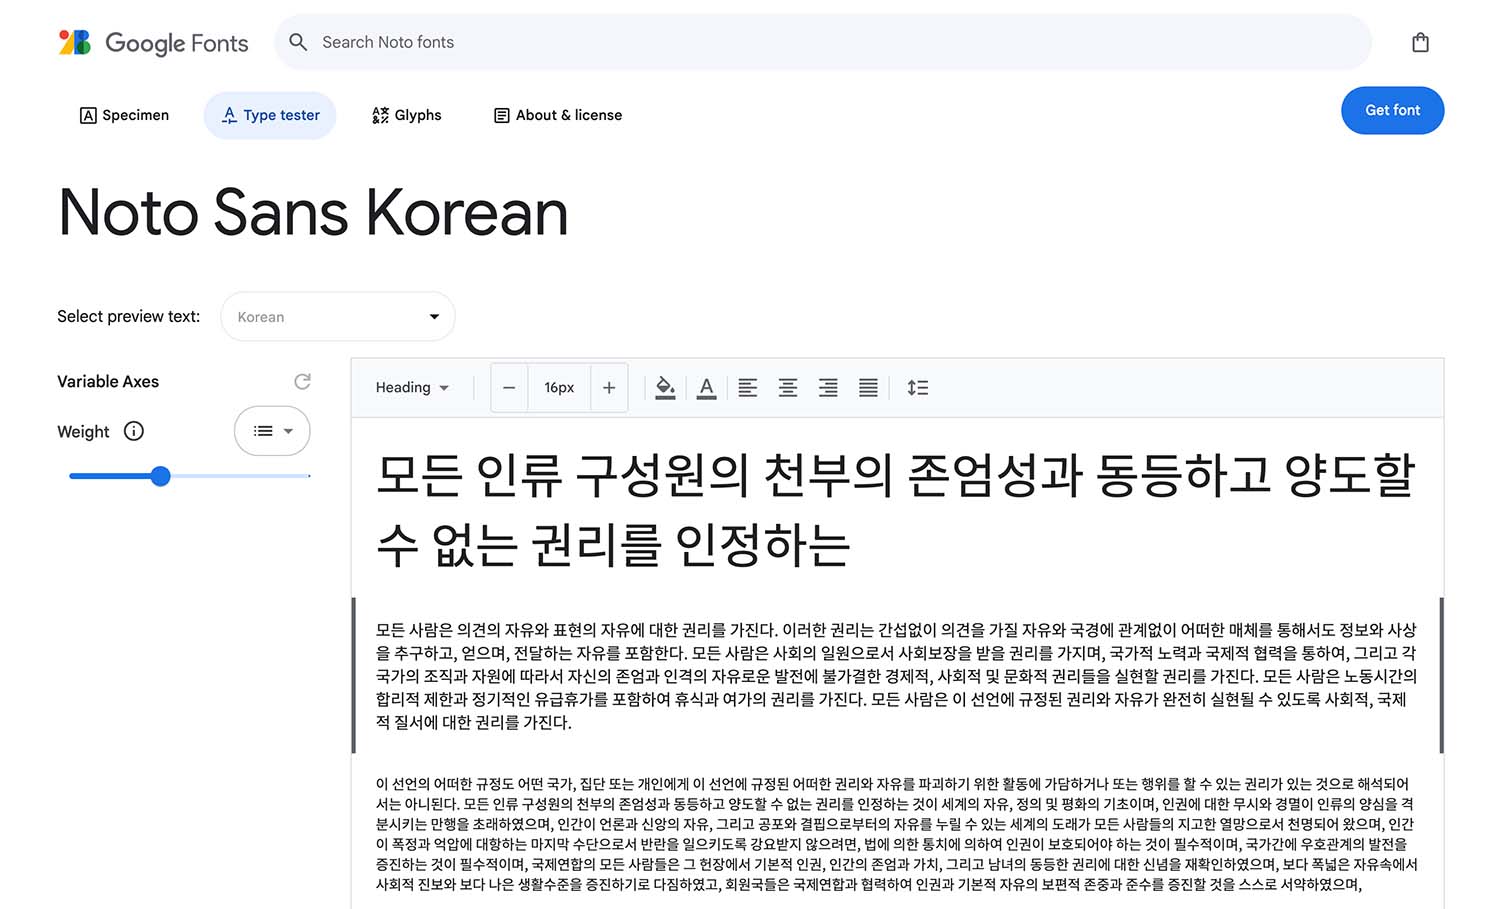Open the text color tool
Image resolution: width=1500 pixels, height=909 pixels.
click(x=706, y=388)
